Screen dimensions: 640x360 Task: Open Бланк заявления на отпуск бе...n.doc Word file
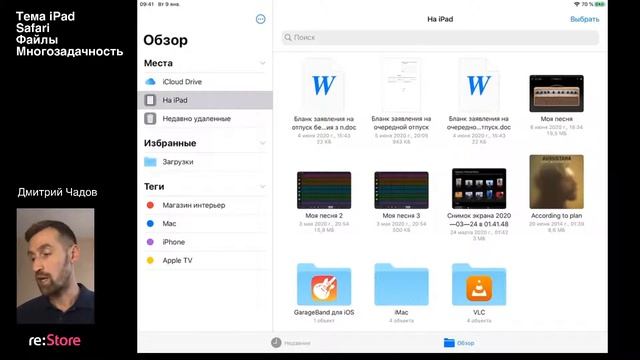324,85
